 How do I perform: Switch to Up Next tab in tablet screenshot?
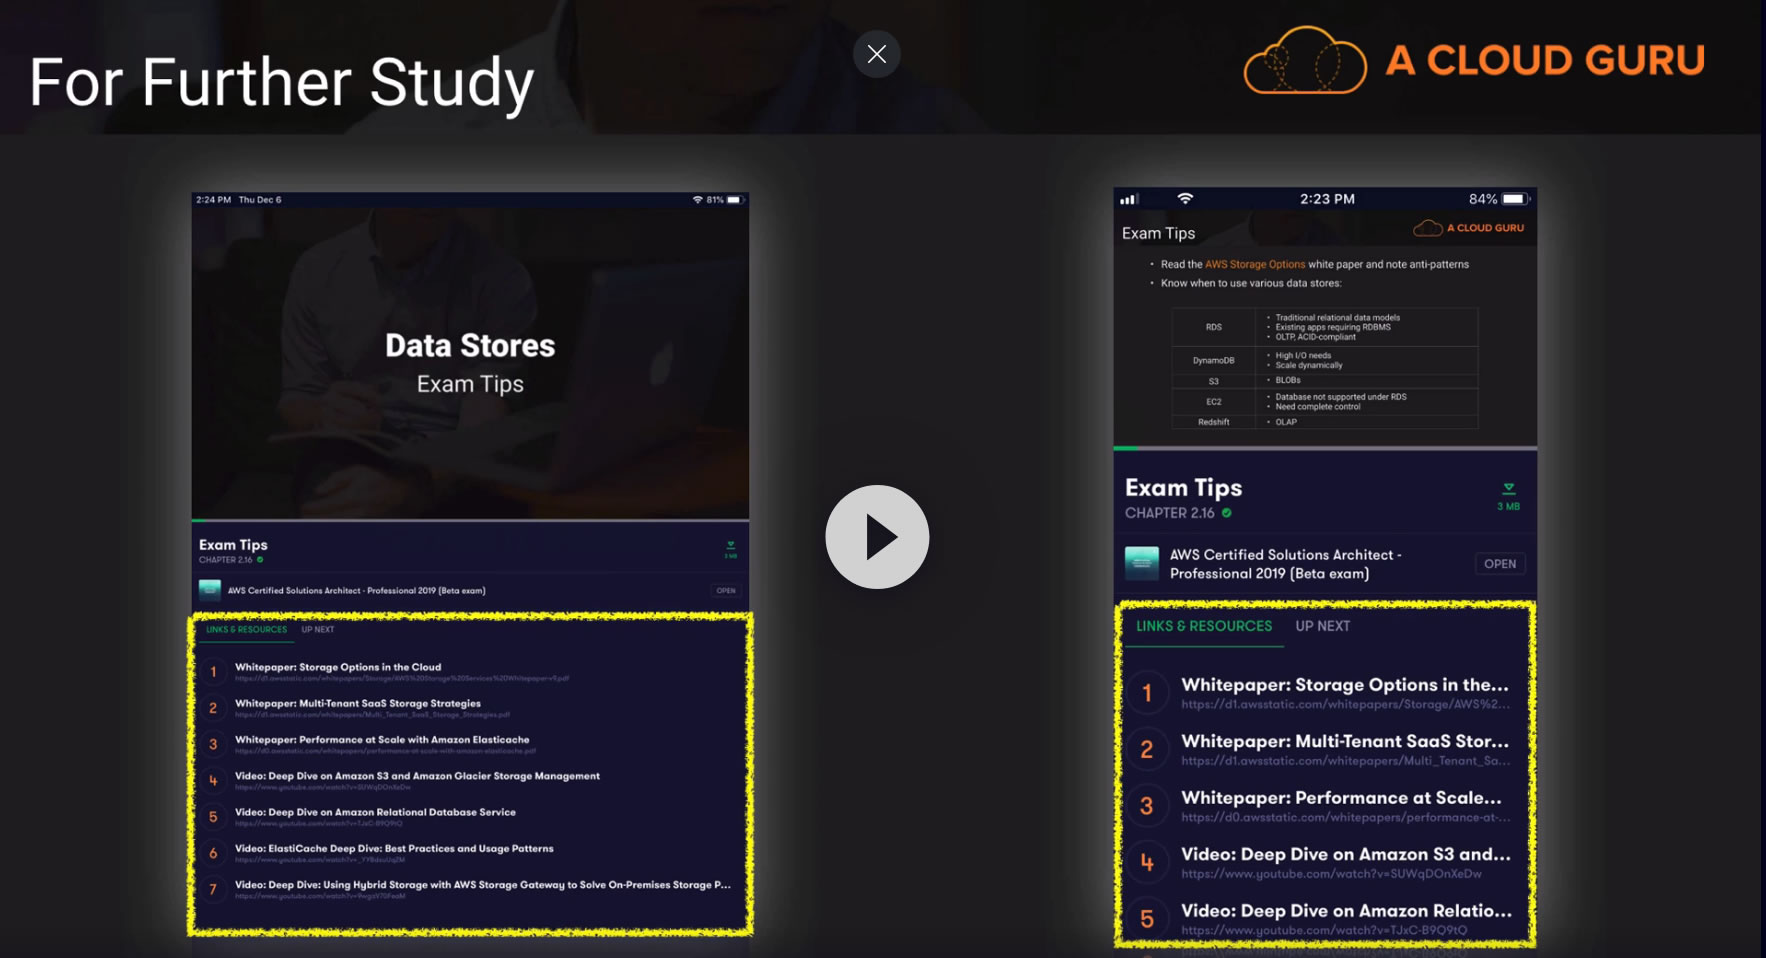tap(318, 630)
